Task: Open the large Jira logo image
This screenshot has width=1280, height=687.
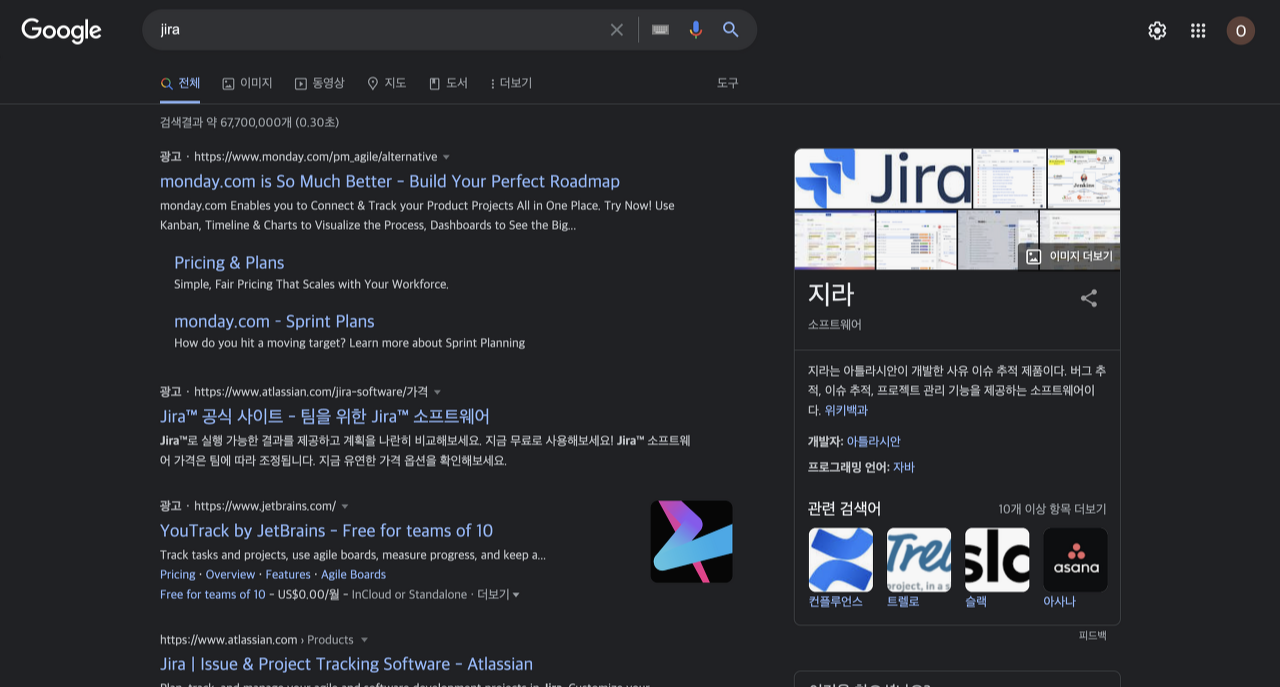Action: click(x=883, y=178)
